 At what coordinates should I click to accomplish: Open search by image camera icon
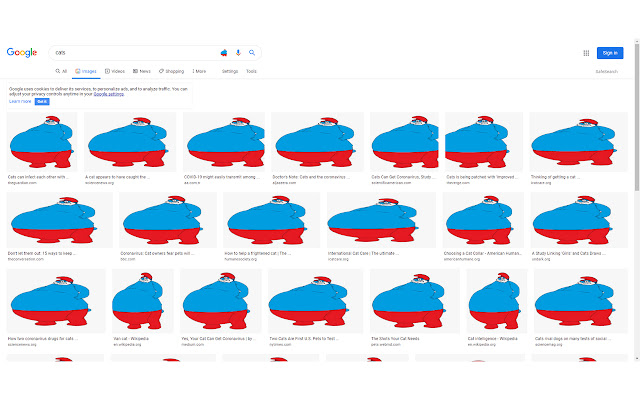(x=224, y=53)
